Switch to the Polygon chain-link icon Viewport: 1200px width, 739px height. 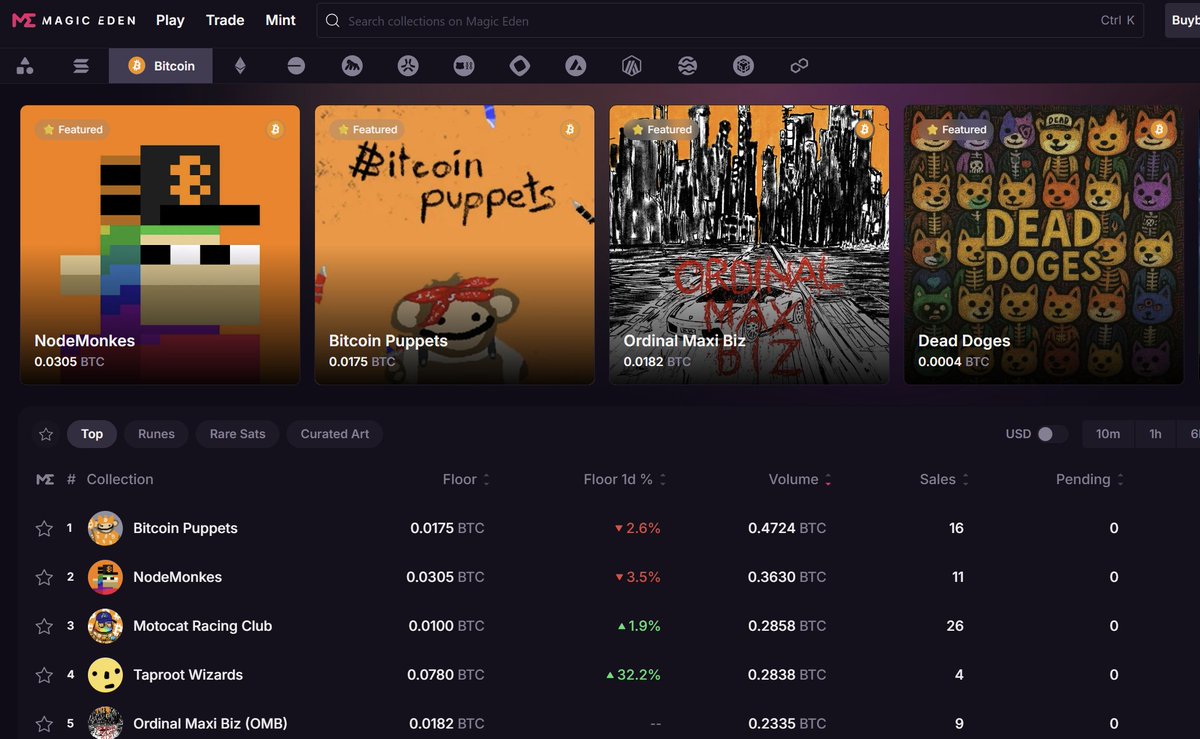tap(799, 66)
